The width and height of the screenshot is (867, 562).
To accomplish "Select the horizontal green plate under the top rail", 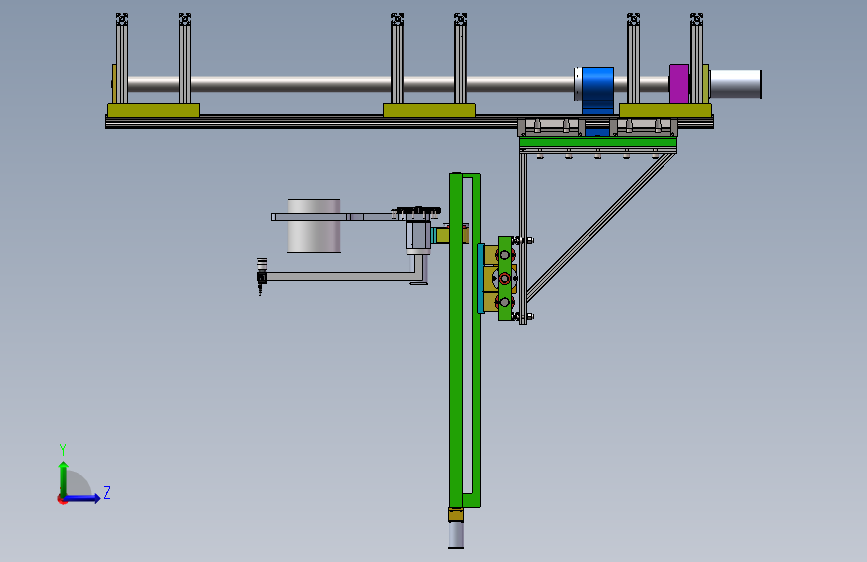I will point(598,143).
